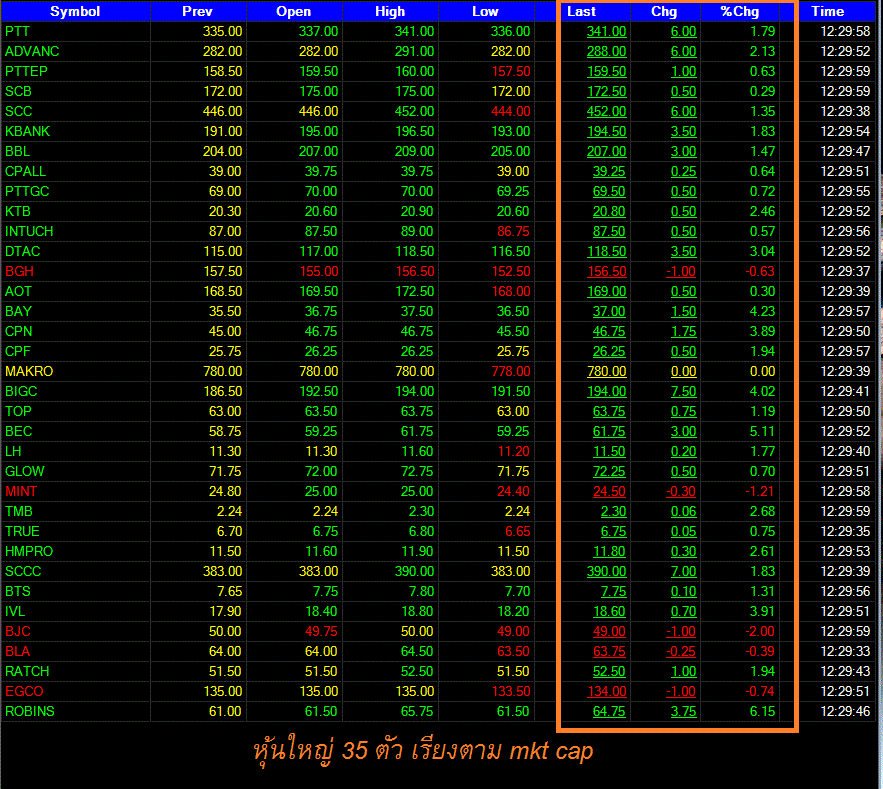The image size is (883, 789).
Task: Select the KBANK stock symbol
Action: click(28, 131)
